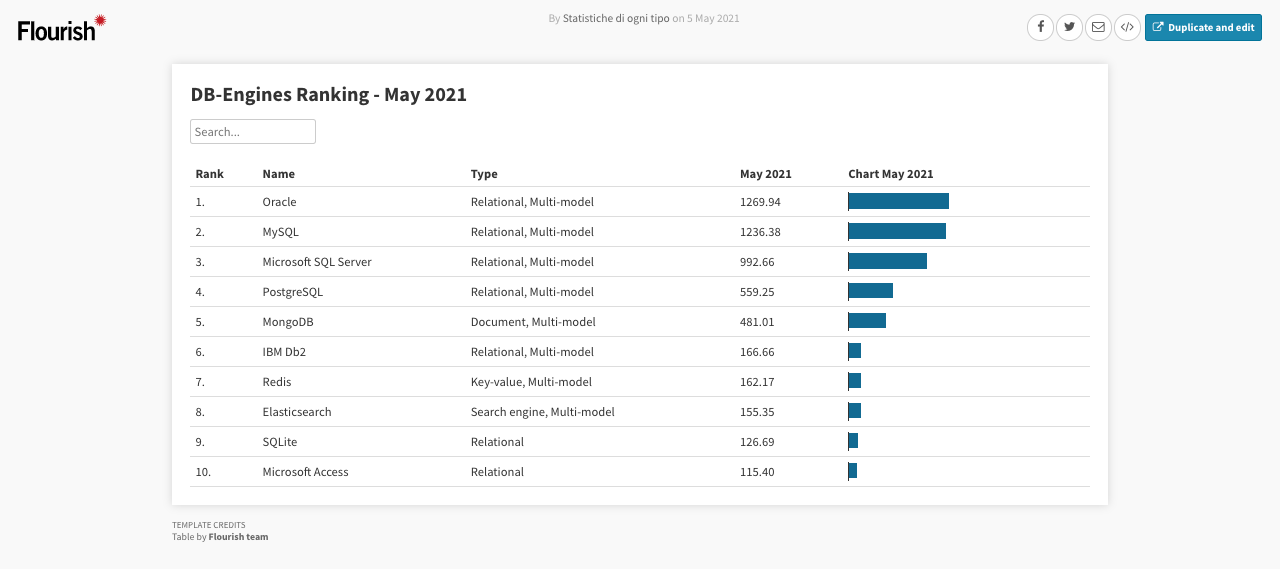Click rank number 5. cell

200,322
